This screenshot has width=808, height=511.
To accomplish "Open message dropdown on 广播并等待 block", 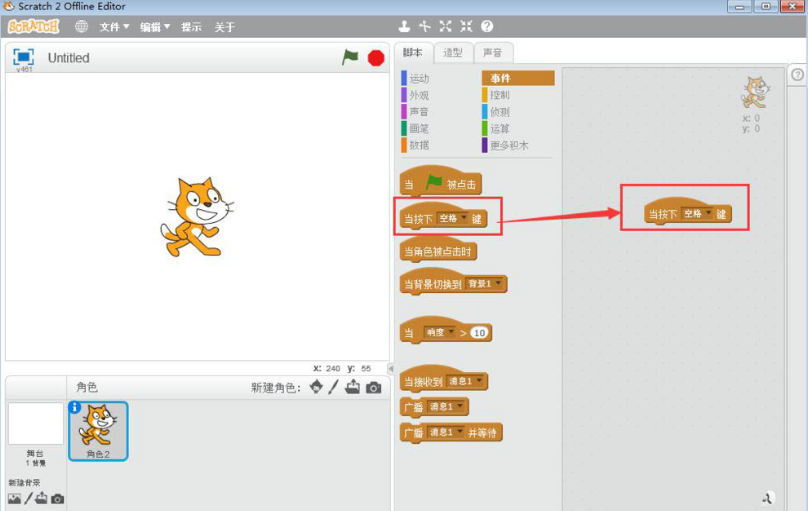I will click(446, 432).
